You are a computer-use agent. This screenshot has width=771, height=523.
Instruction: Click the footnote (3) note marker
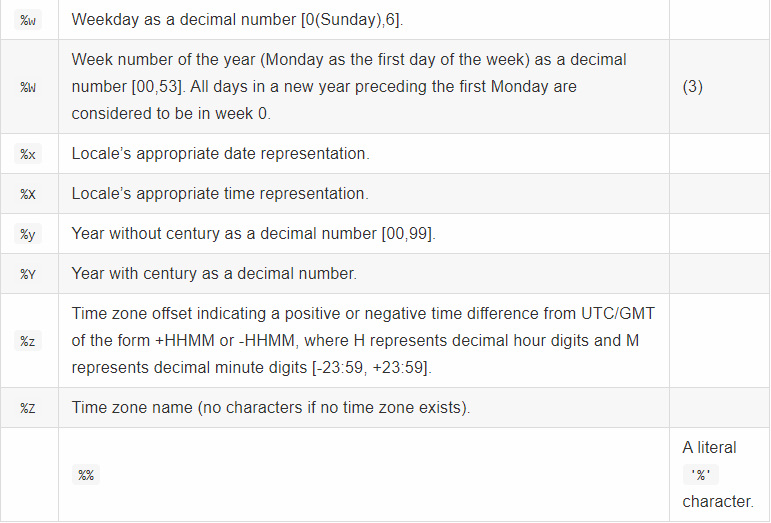[x=692, y=87]
